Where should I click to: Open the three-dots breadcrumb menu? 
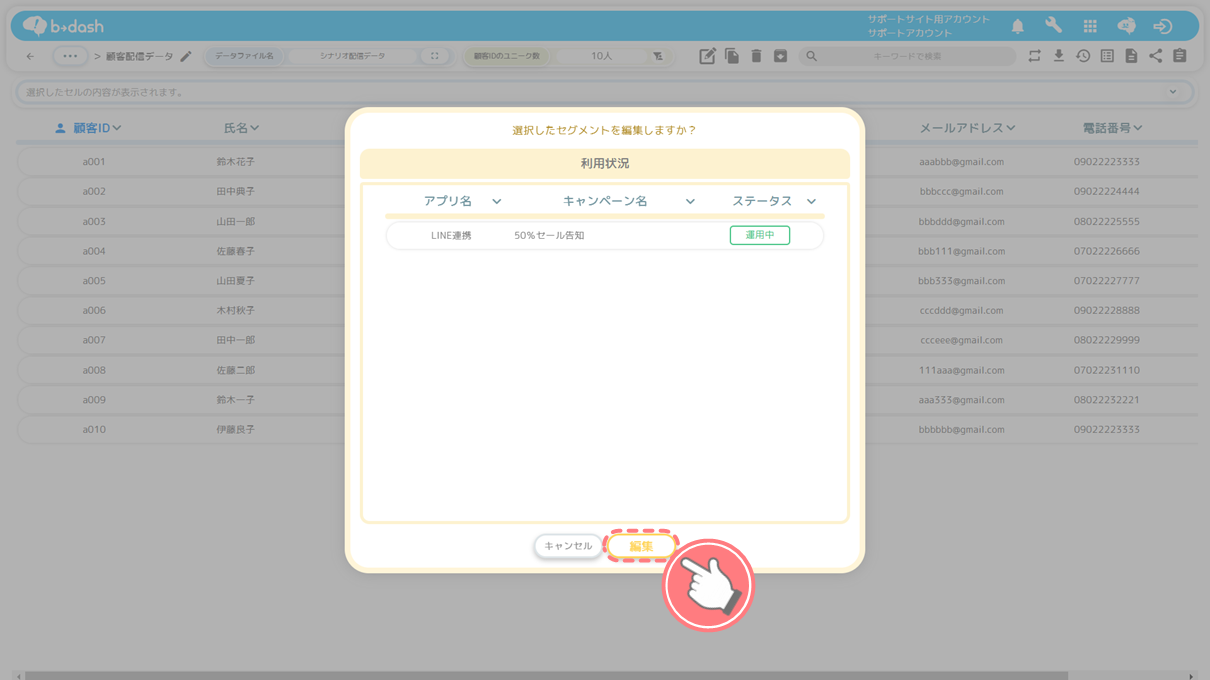pyautogui.click(x=69, y=56)
